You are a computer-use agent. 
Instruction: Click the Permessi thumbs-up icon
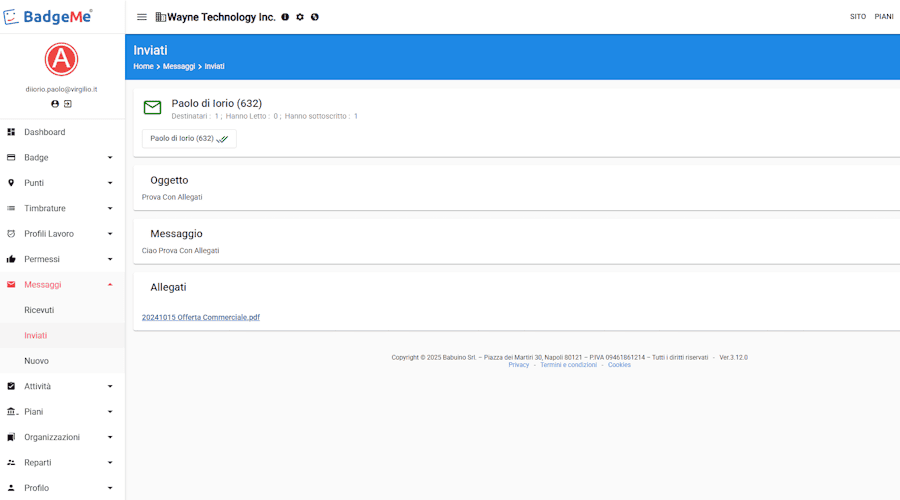(x=11, y=259)
